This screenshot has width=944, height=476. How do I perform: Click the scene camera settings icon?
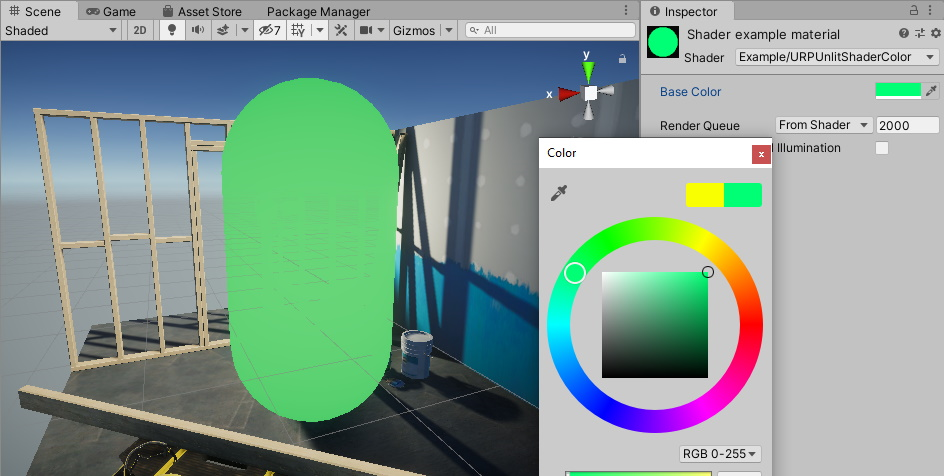point(367,31)
